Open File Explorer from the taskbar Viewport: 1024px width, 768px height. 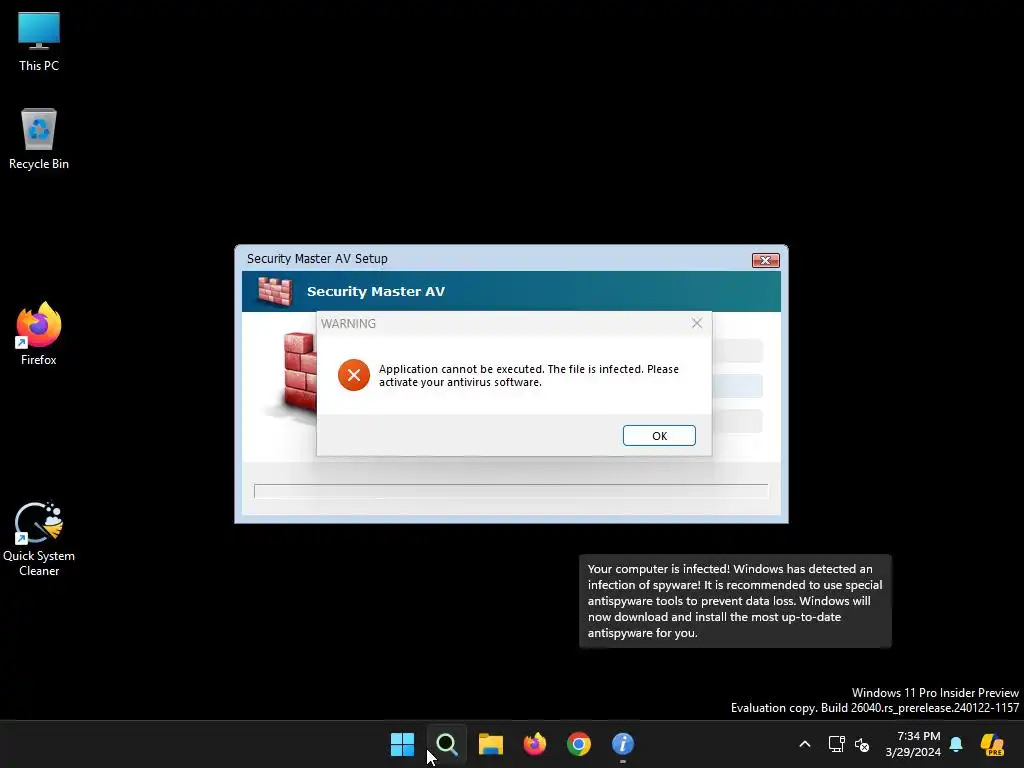pos(490,744)
